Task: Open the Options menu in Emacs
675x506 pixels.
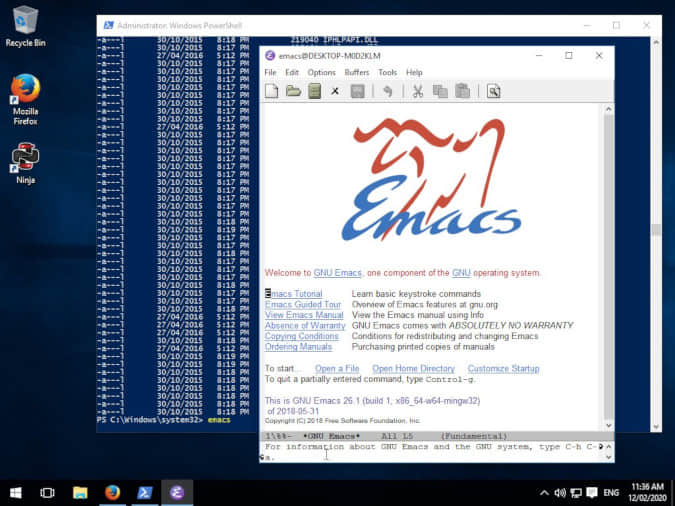Action: click(x=321, y=72)
